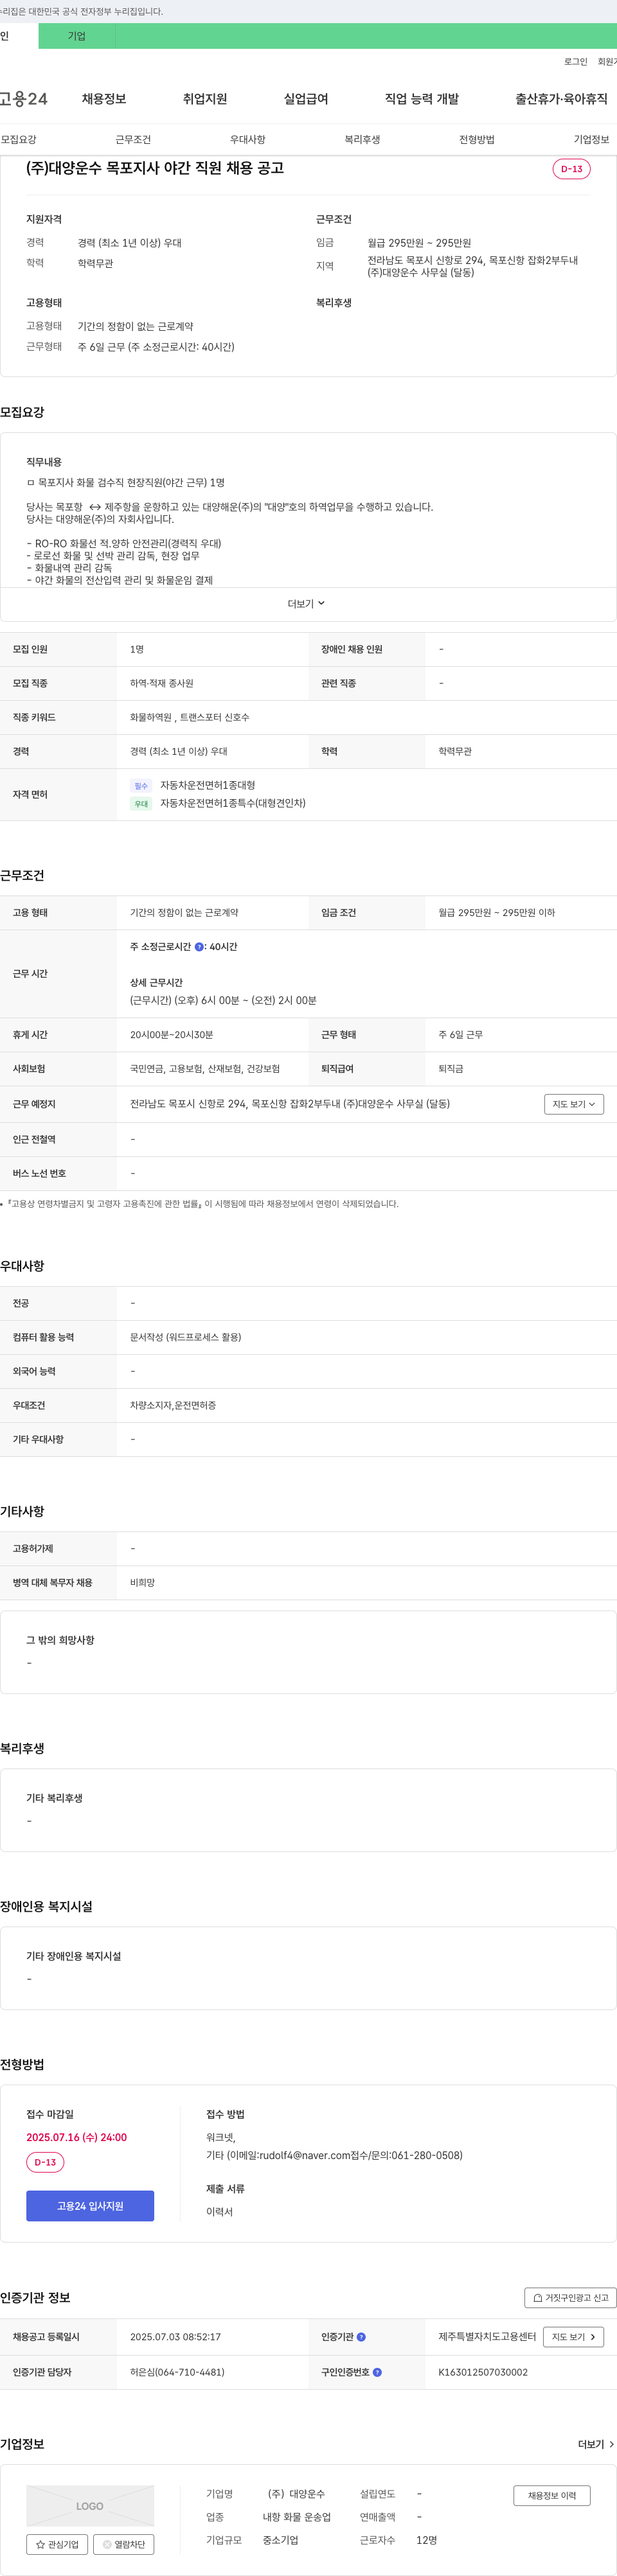This screenshot has height=2576, width=617.
Task: Click 문서작성 (워드프로세스 활용) value
Action: pos(186,1337)
